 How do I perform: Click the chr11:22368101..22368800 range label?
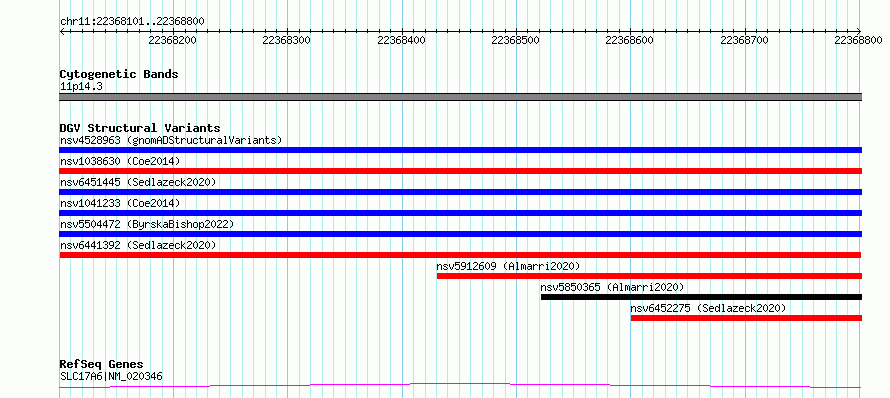coord(132,22)
